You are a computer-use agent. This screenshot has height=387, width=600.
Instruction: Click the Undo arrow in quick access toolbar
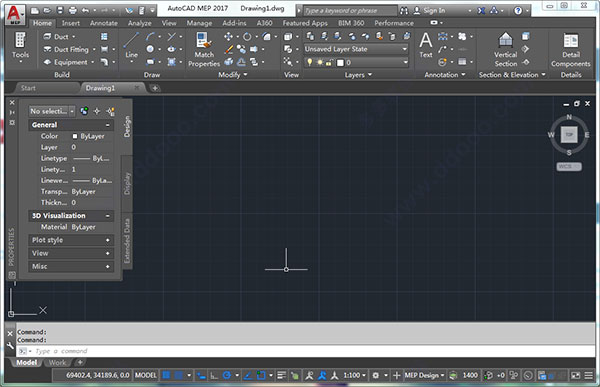[85, 10]
